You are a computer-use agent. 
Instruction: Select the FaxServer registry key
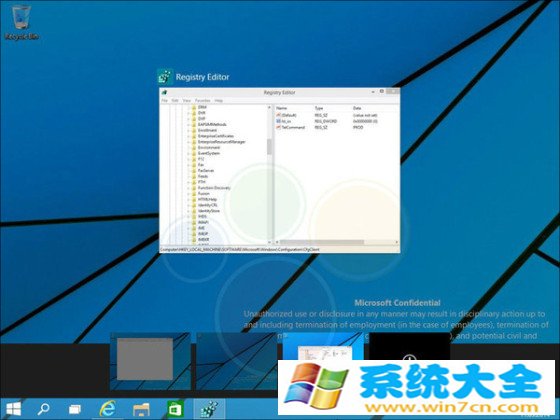pyautogui.click(x=206, y=171)
